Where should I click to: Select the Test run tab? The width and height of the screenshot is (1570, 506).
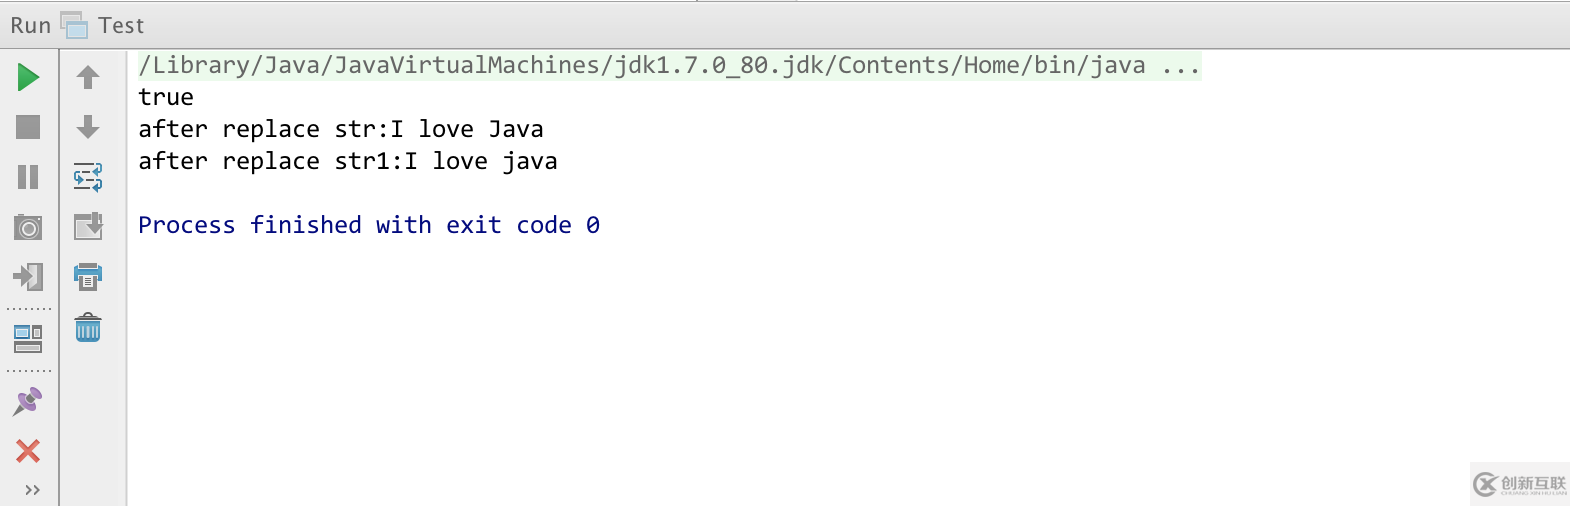[x=120, y=25]
